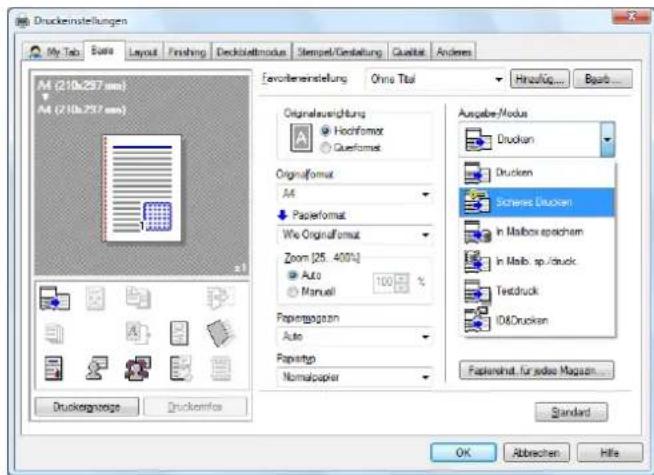Click the greyed page with letter A icon
Screen dimensions: 654x475
coord(138,333)
